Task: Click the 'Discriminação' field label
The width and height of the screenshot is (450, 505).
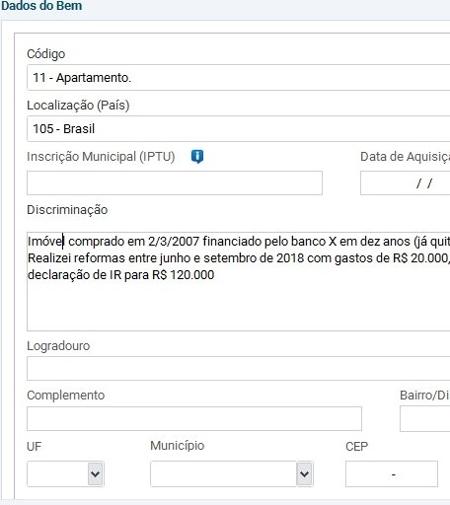Action: pos(67,210)
